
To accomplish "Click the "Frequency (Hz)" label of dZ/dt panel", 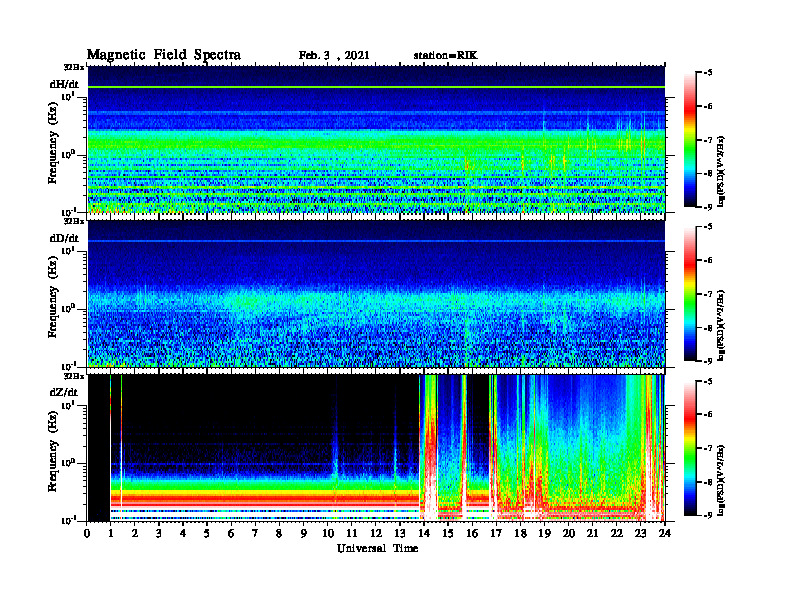I will tap(53, 451).
